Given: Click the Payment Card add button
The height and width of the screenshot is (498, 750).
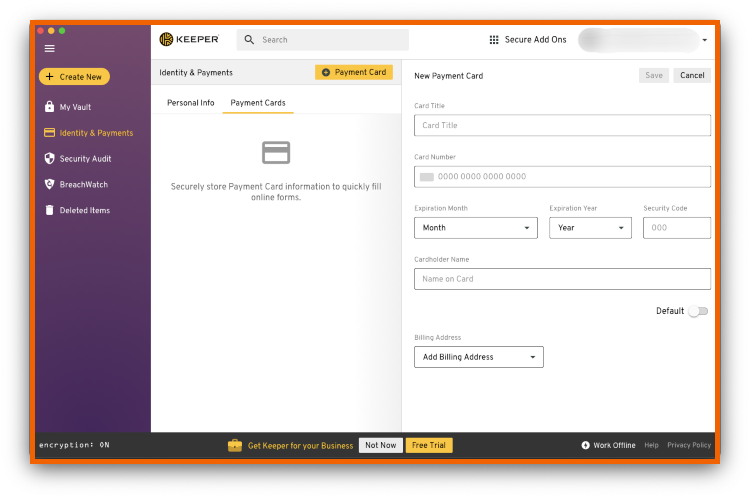Looking at the screenshot, I should 354,72.
